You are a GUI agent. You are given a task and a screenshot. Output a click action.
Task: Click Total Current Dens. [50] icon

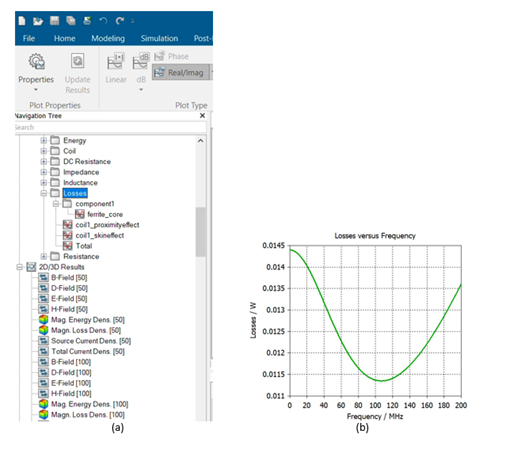[x=43, y=351]
